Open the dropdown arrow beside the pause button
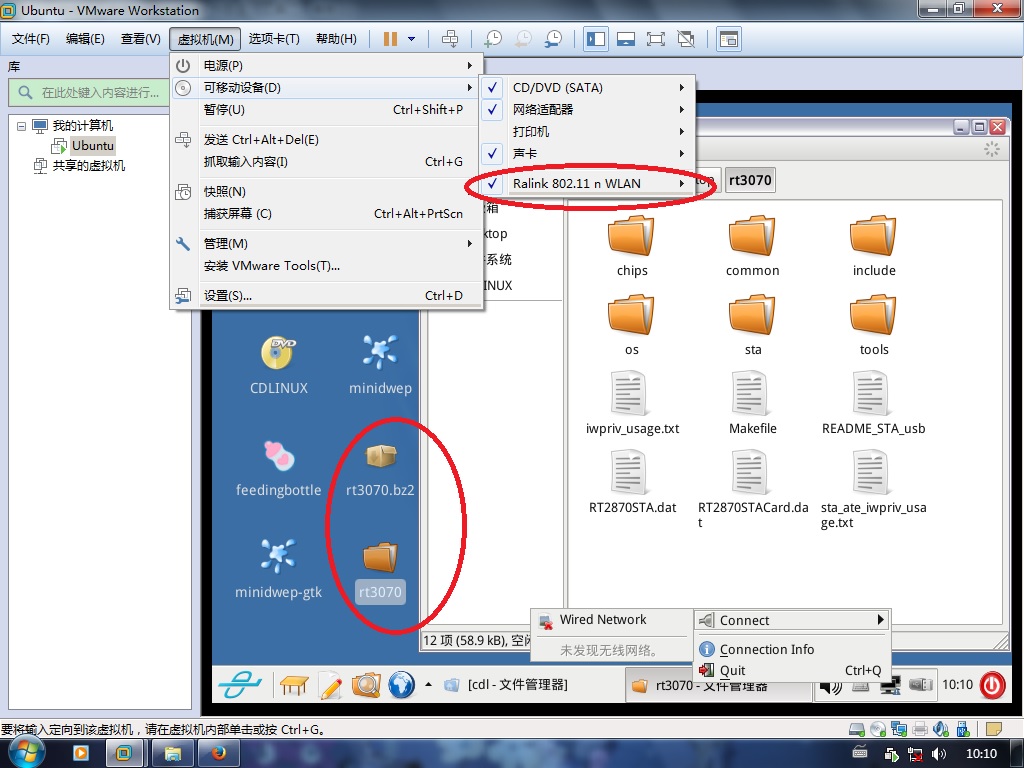This screenshot has width=1024, height=768. click(411, 39)
